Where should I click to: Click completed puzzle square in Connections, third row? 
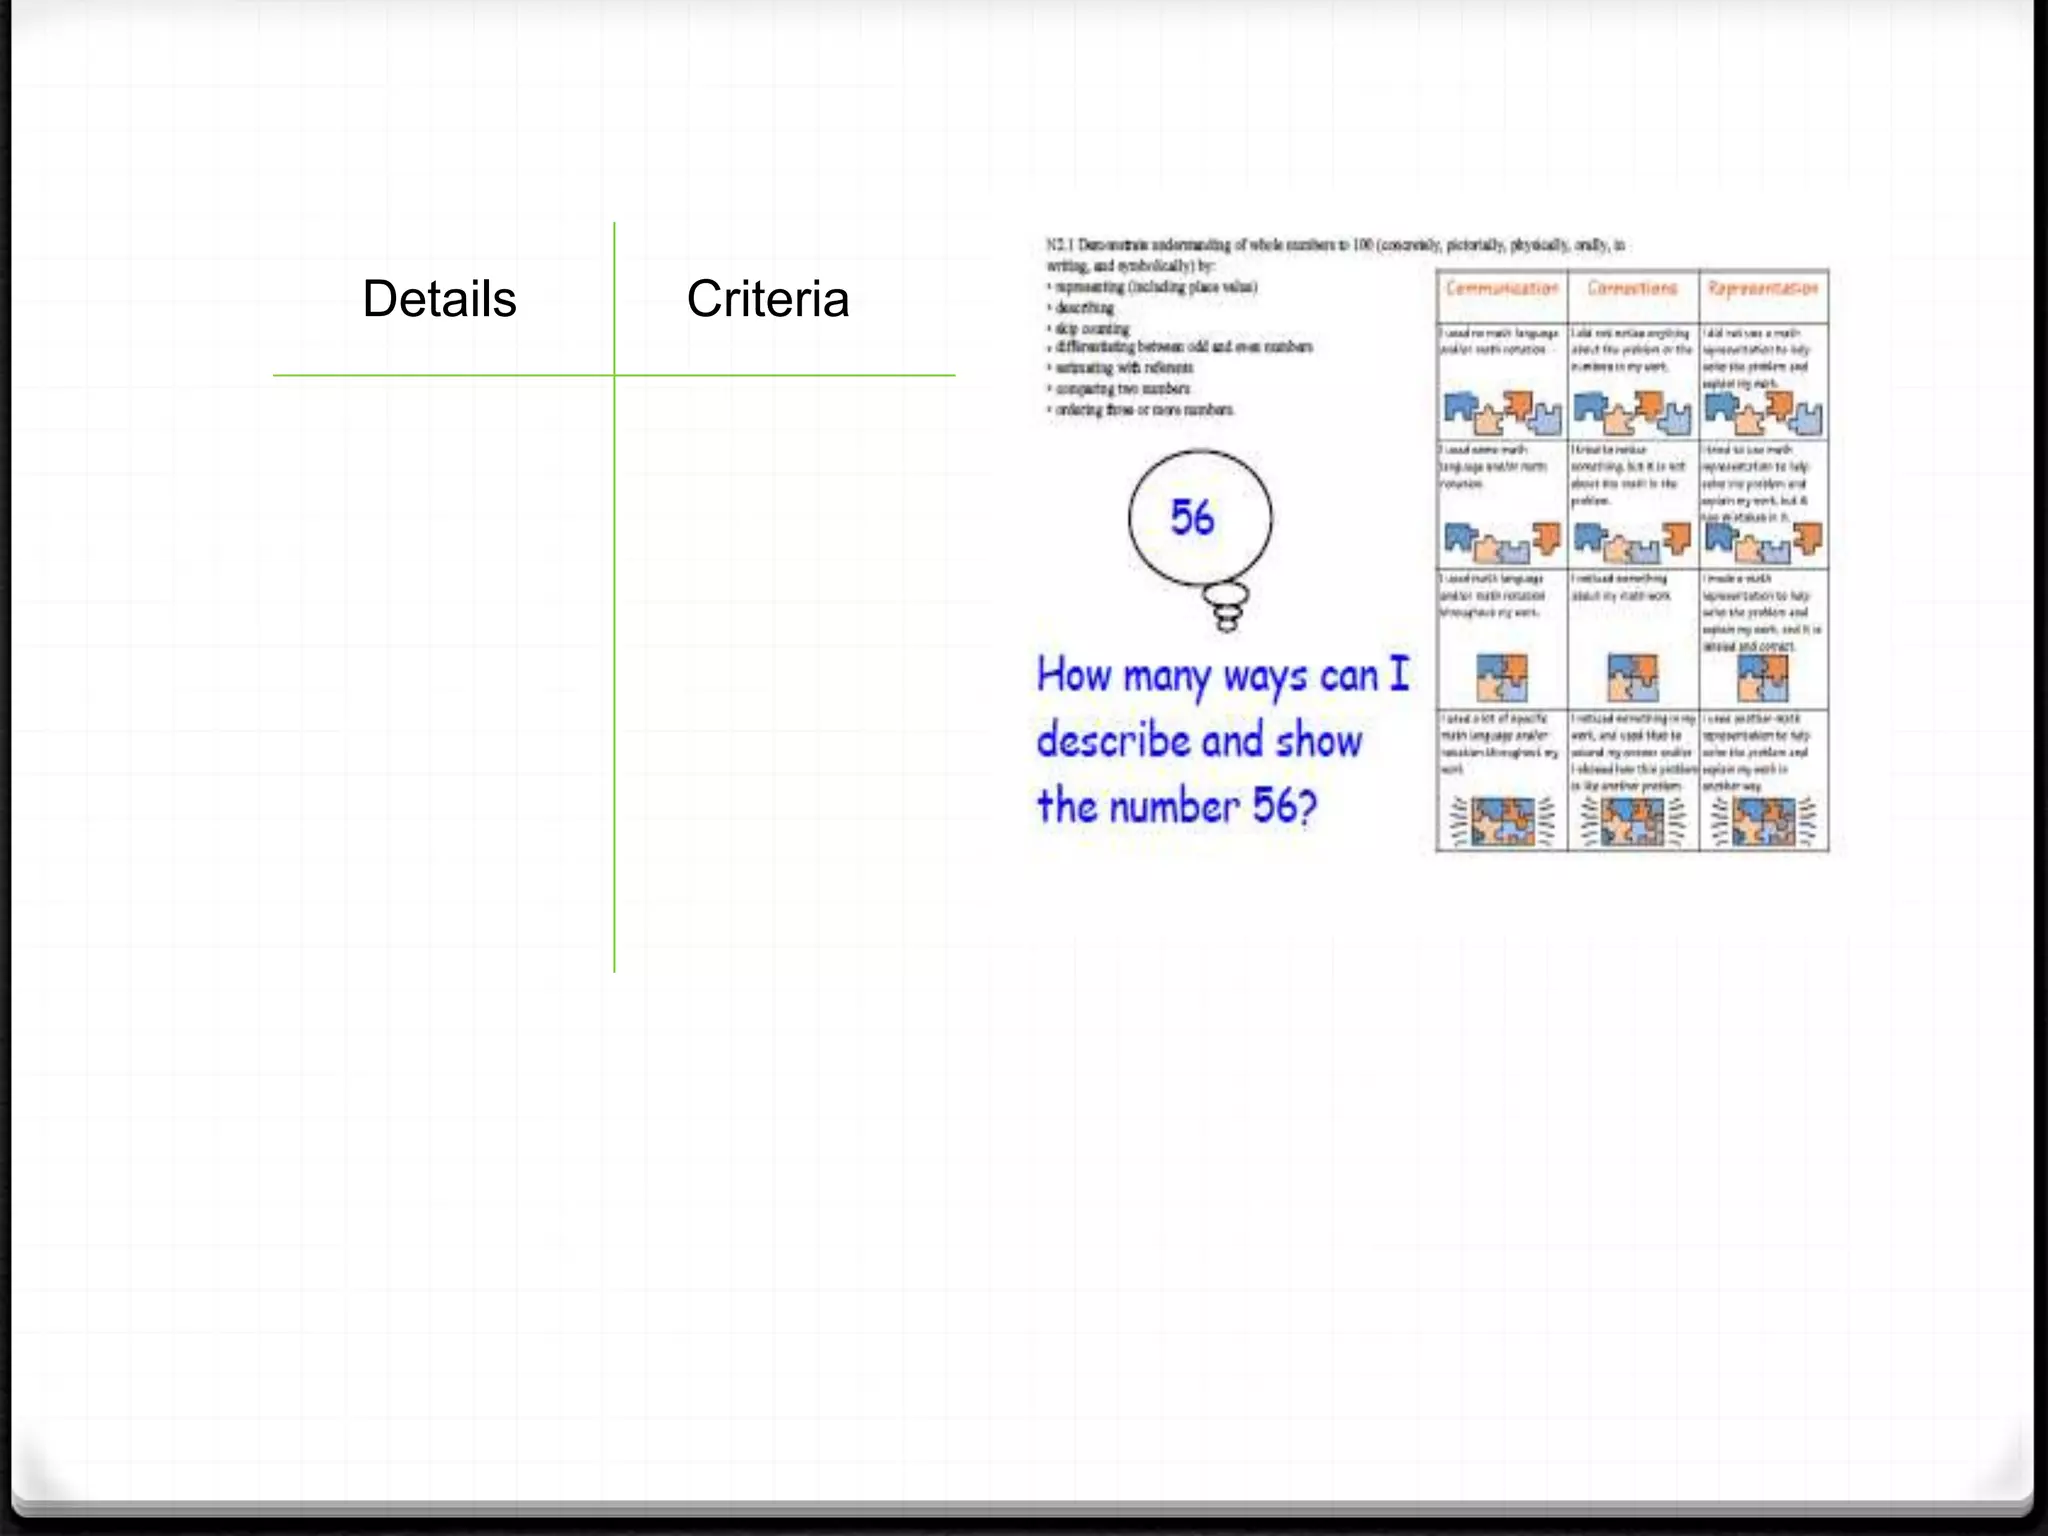pos(1632,678)
